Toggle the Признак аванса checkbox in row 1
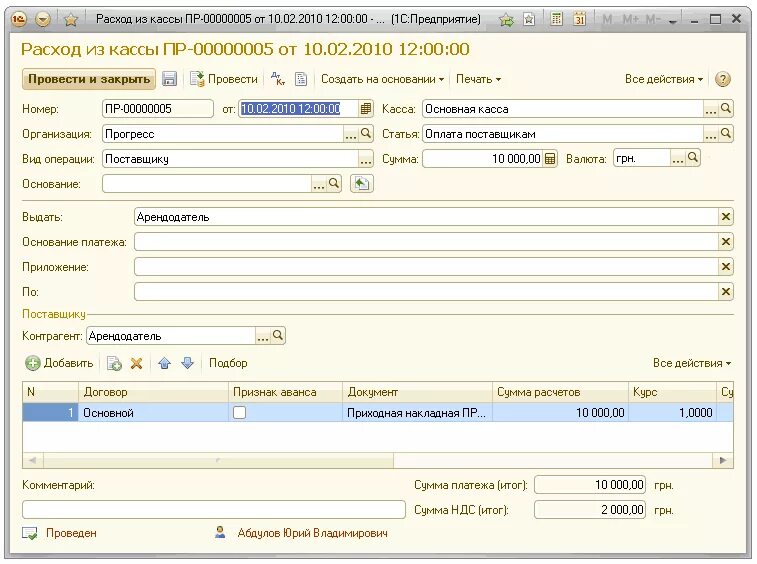The image size is (757, 564). pos(239,412)
